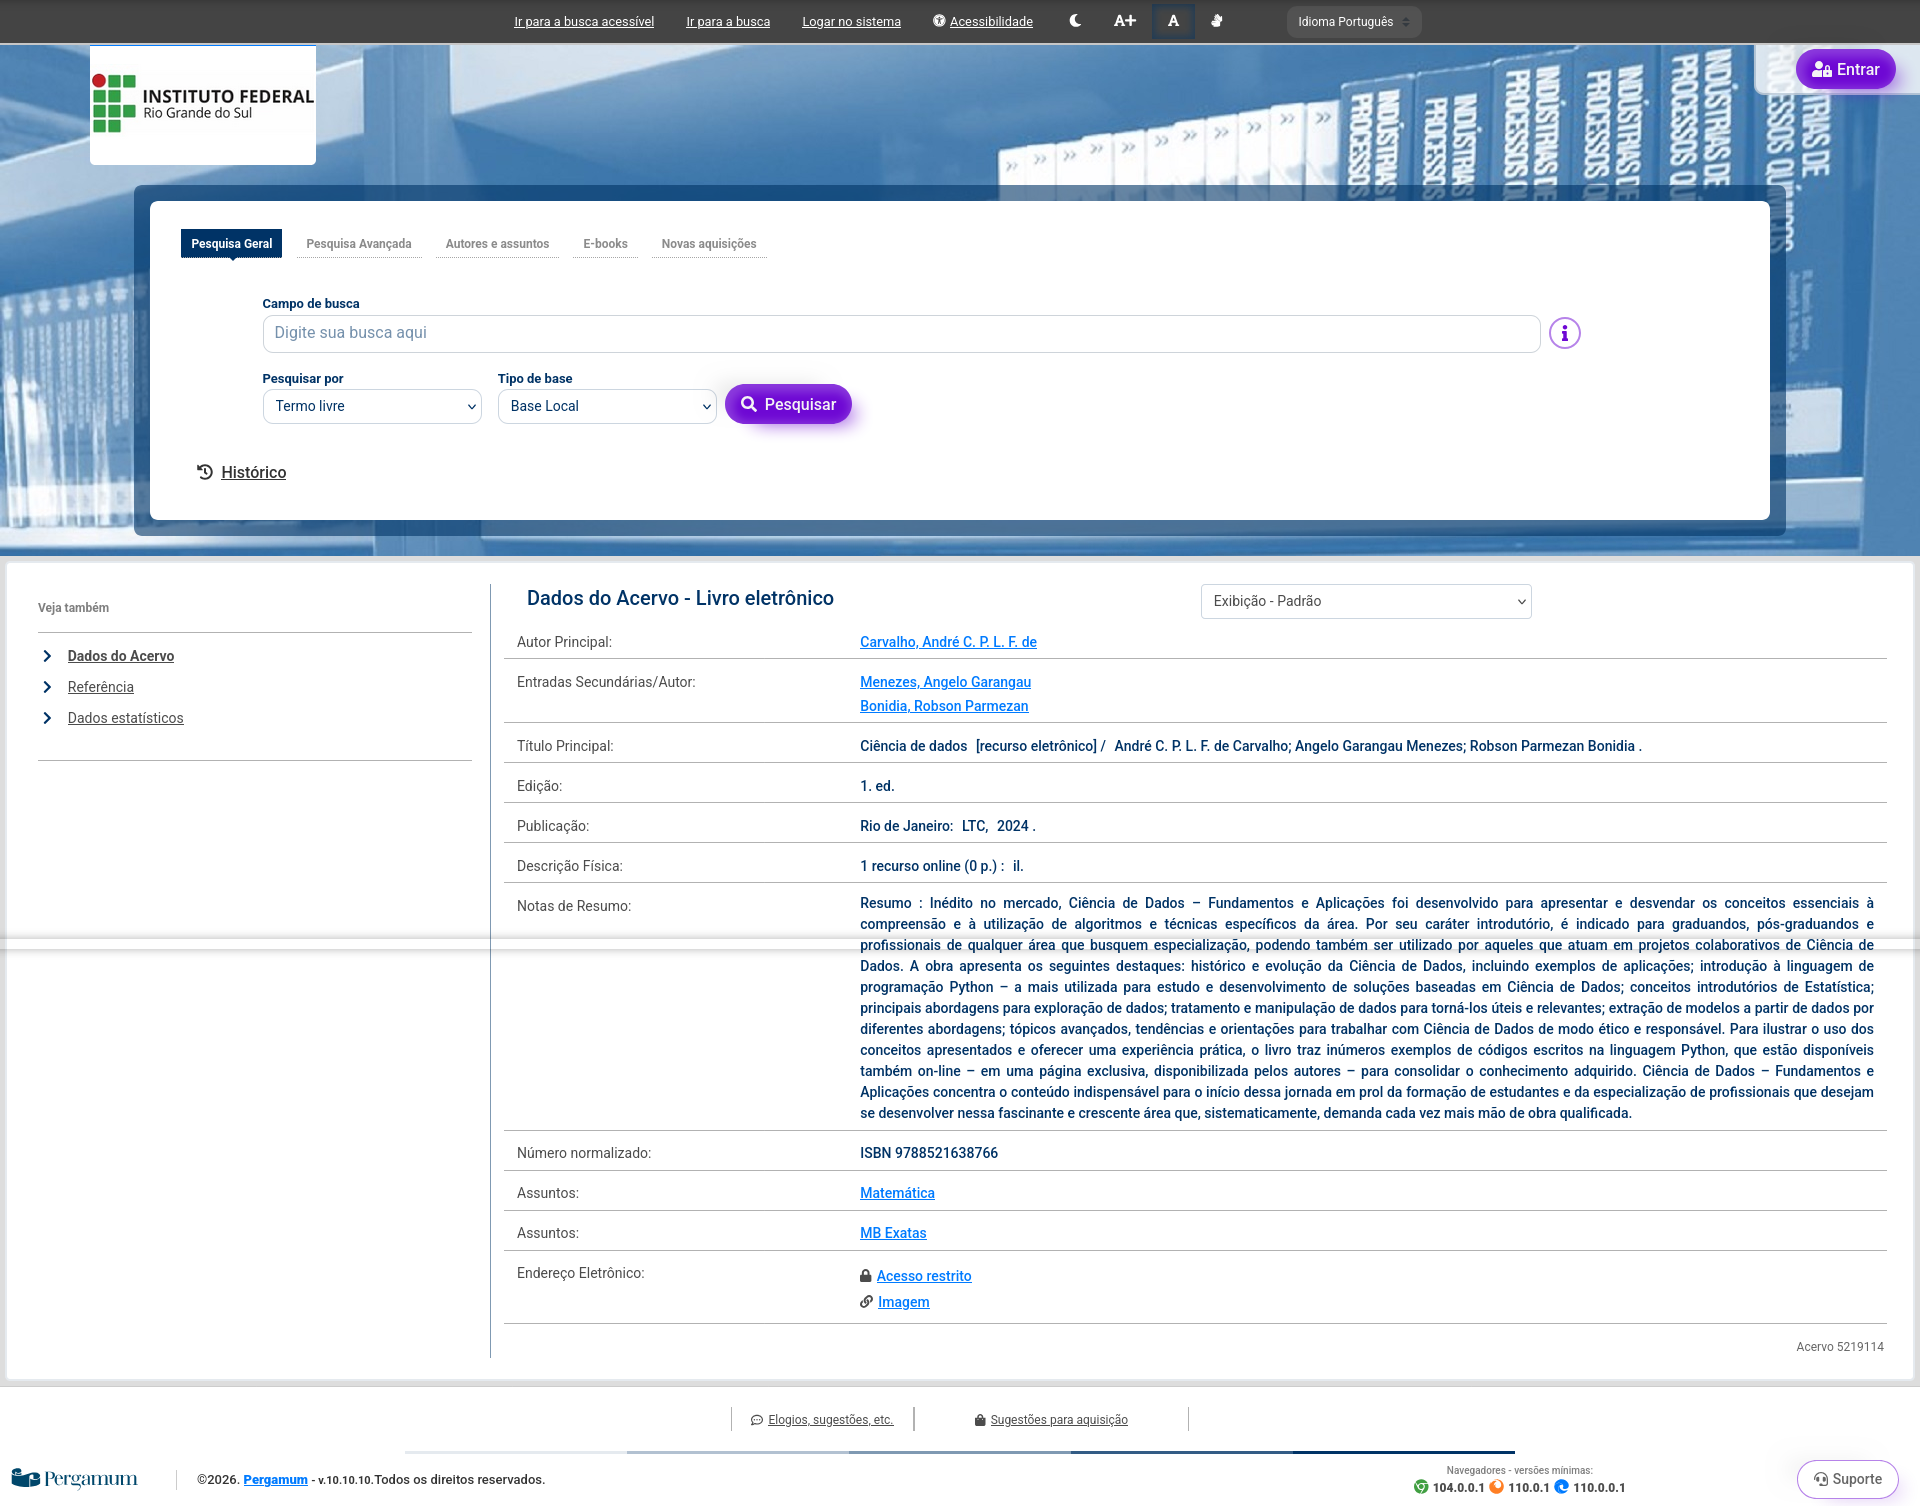Screen dimensions: 1920x1506
Task: Open the Termo livre dropdown
Action: (372, 406)
